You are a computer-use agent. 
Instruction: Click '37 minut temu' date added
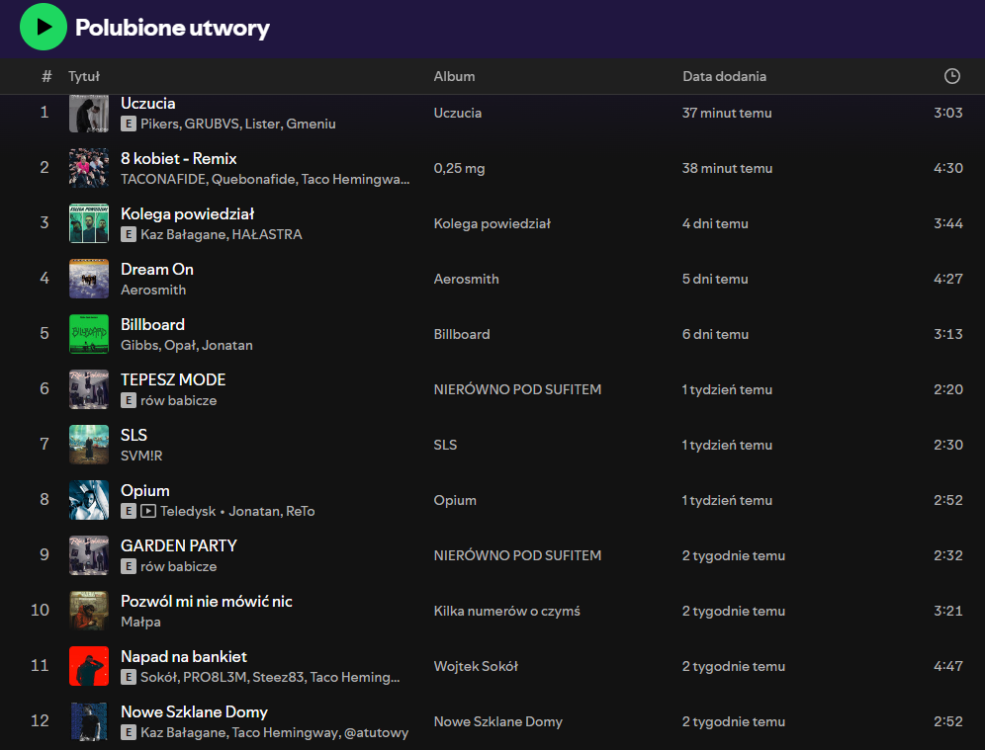pyautogui.click(x=727, y=112)
